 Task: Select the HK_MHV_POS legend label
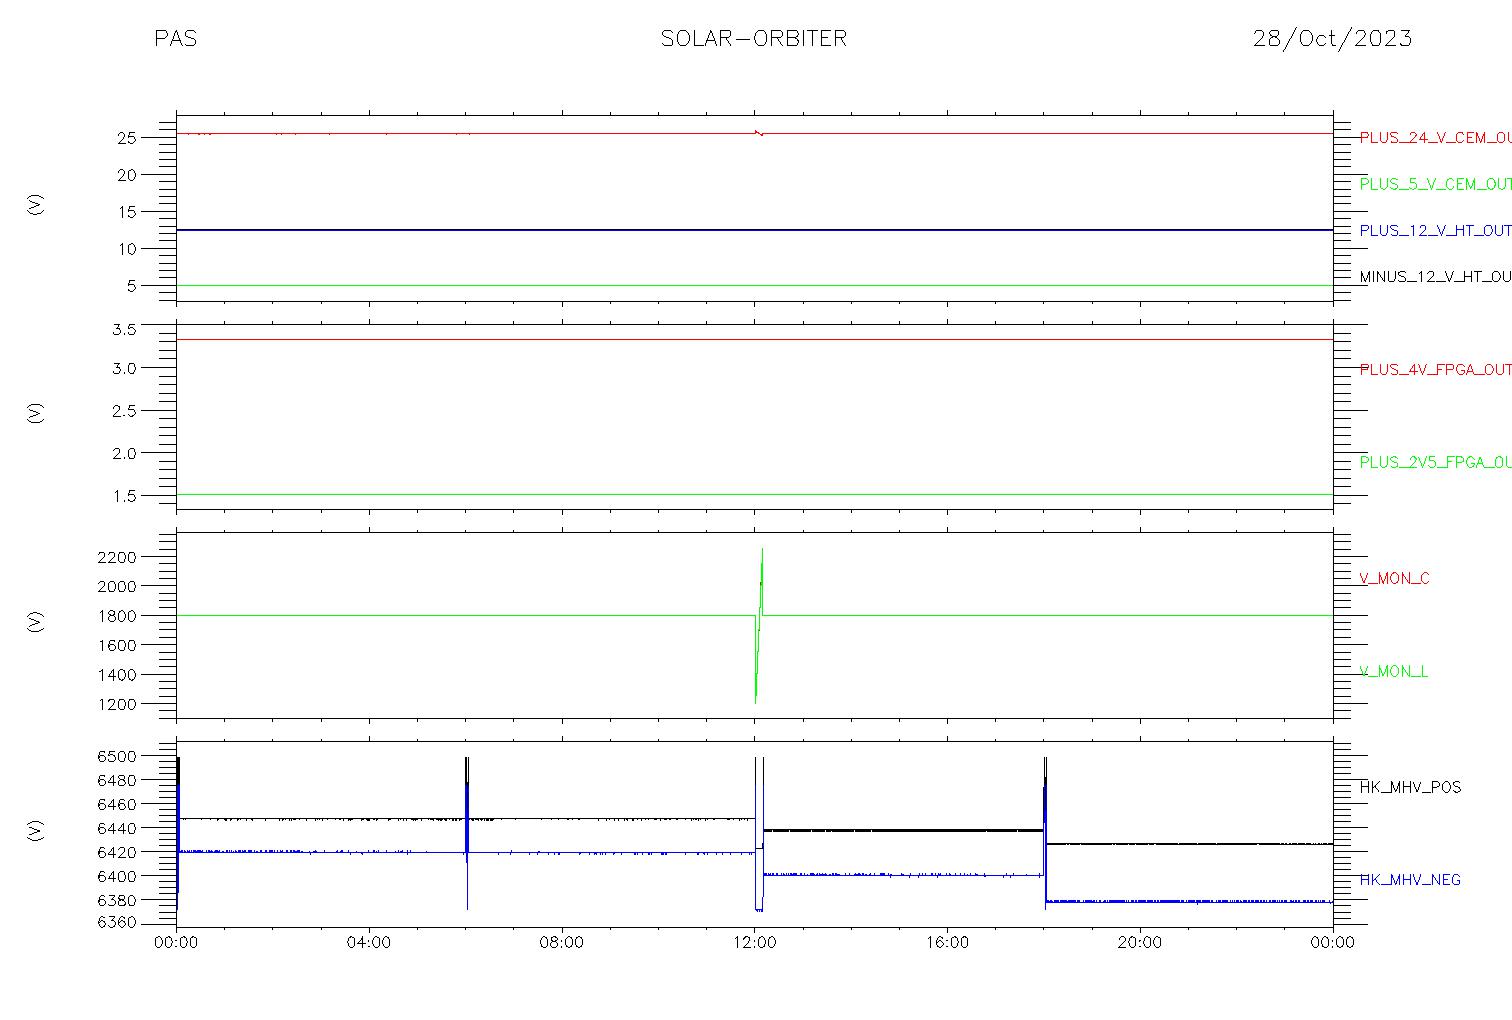1410,788
